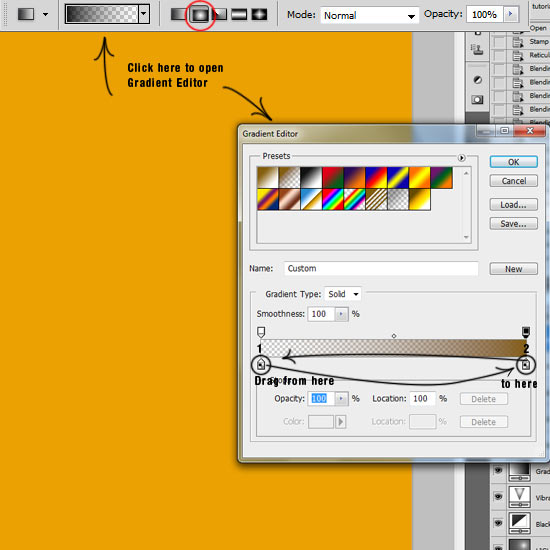
Task: Open the gradient picker dropdown arrow
Action: click(143, 14)
